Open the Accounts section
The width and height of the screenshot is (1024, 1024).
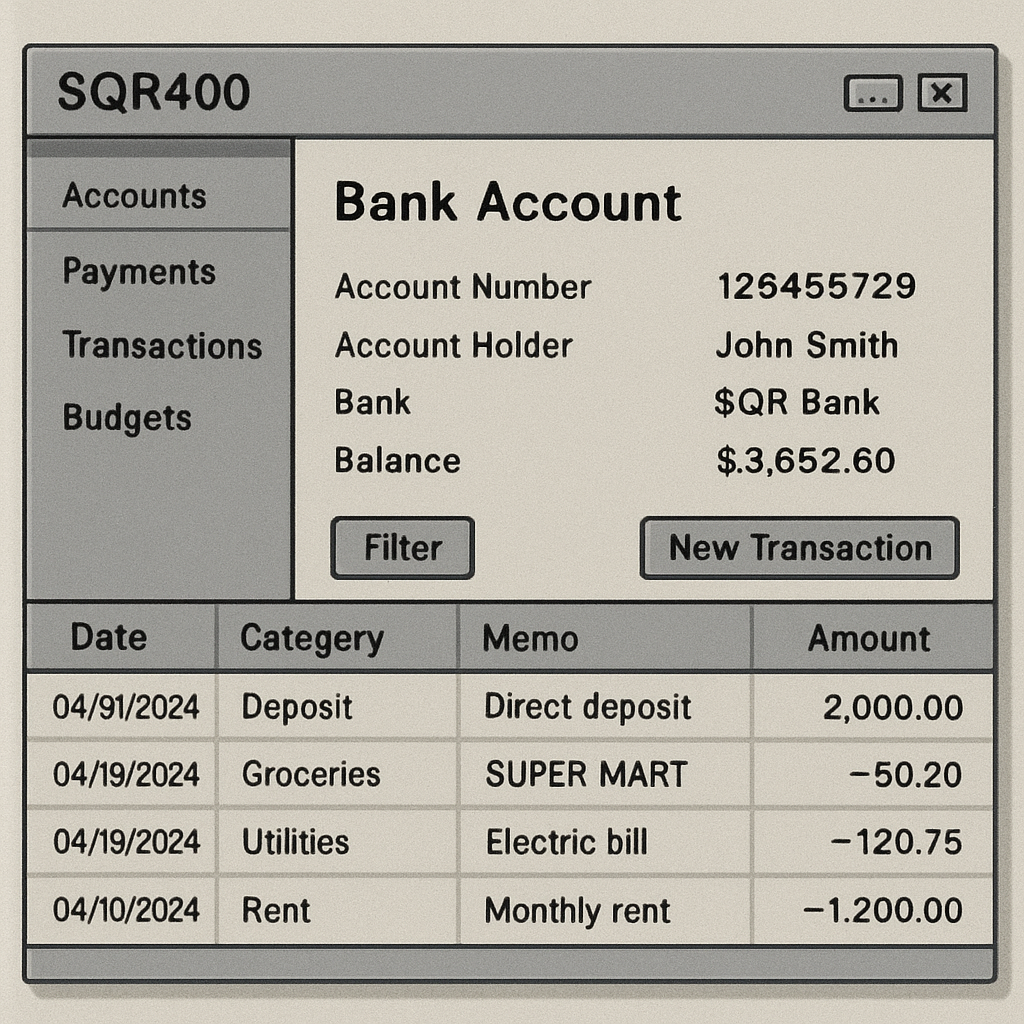coord(135,196)
